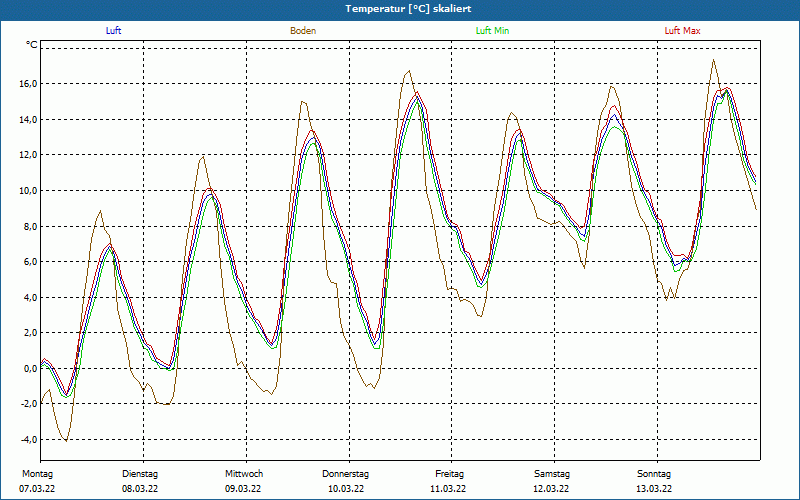Select the red Luft Max legend label
This screenshot has height=500, width=800.
pos(682,31)
